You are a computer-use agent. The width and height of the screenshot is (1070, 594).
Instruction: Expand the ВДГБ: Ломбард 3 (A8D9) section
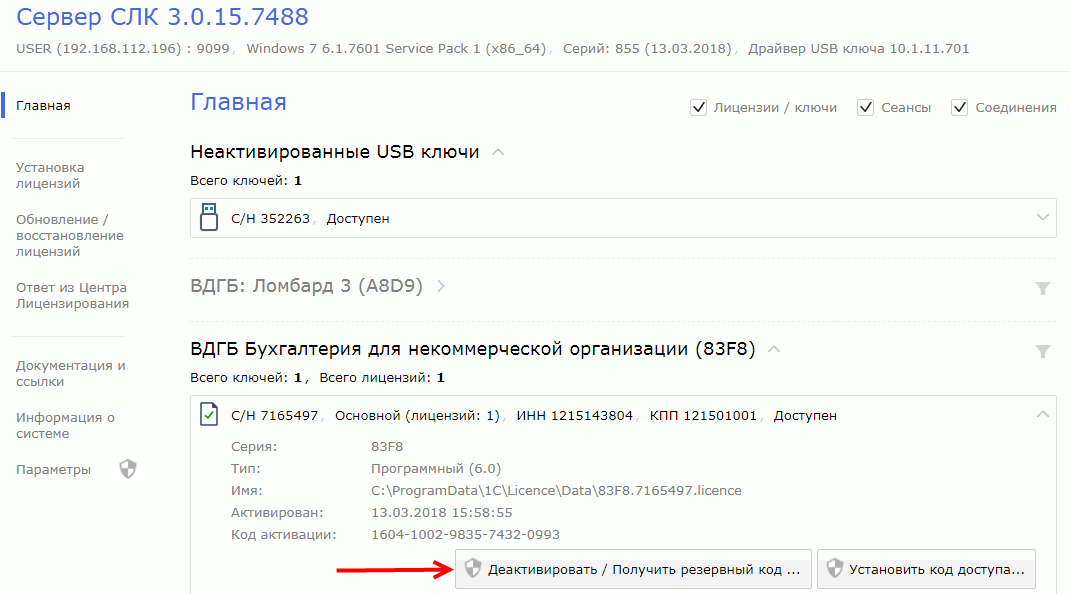point(441,286)
